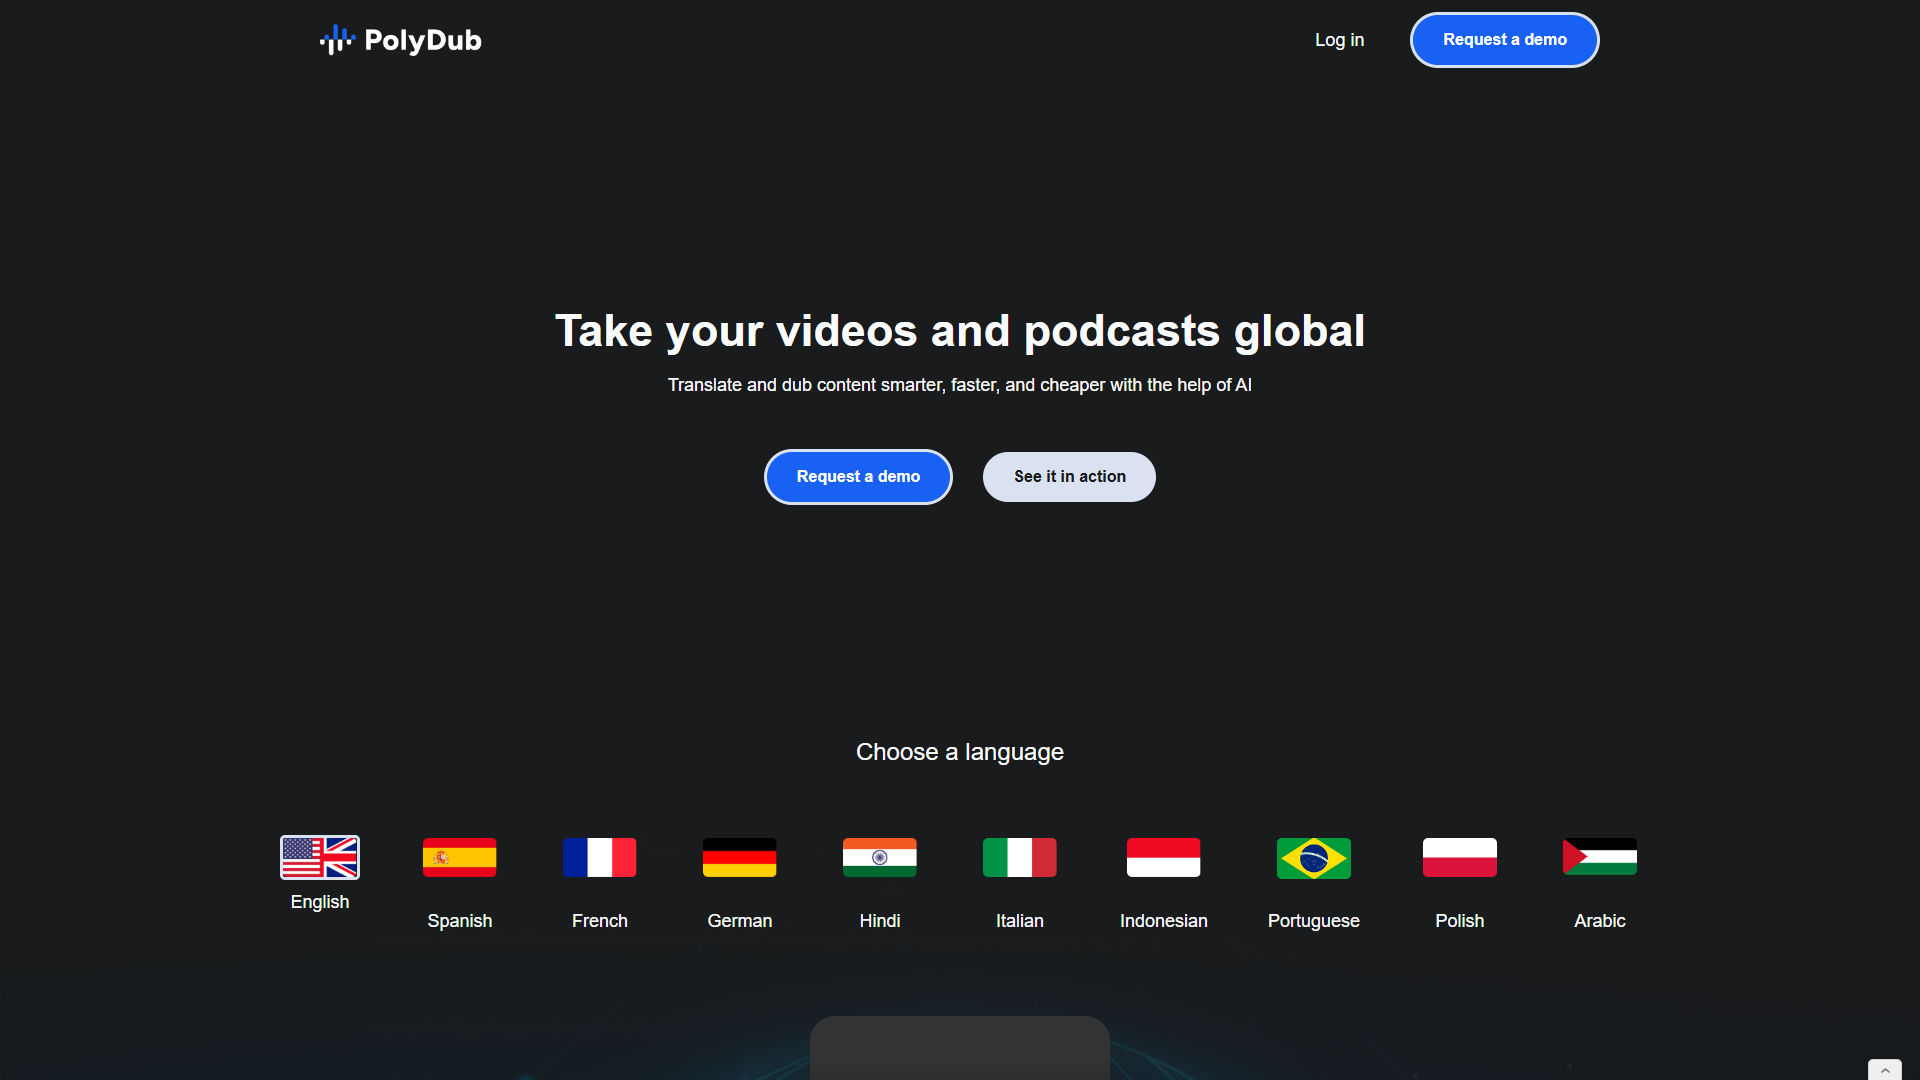Screen dimensions: 1920x1080
Task: Choose the Hindi flag icon
Action: [x=880, y=857]
